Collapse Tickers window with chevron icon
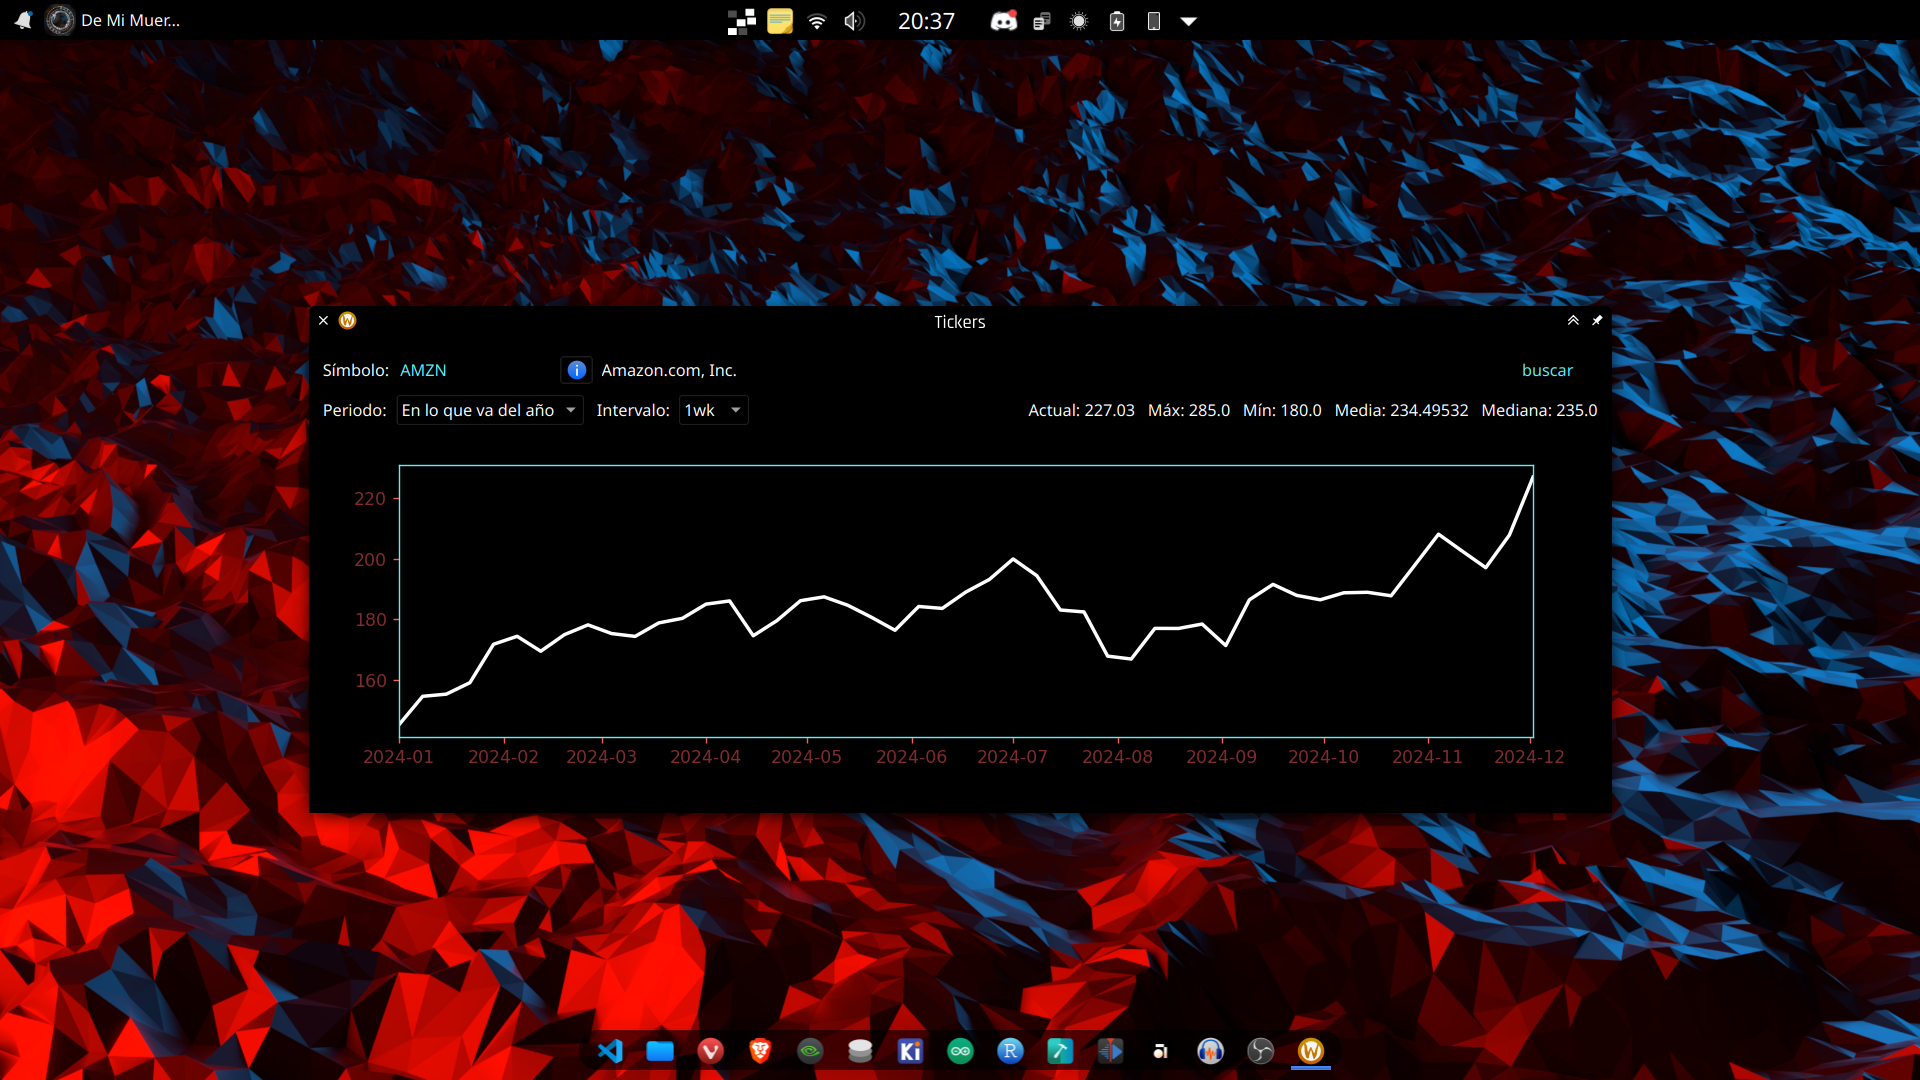Image resolution: width=1920 pixels, height=1080 pixels. coord(1573,321)
